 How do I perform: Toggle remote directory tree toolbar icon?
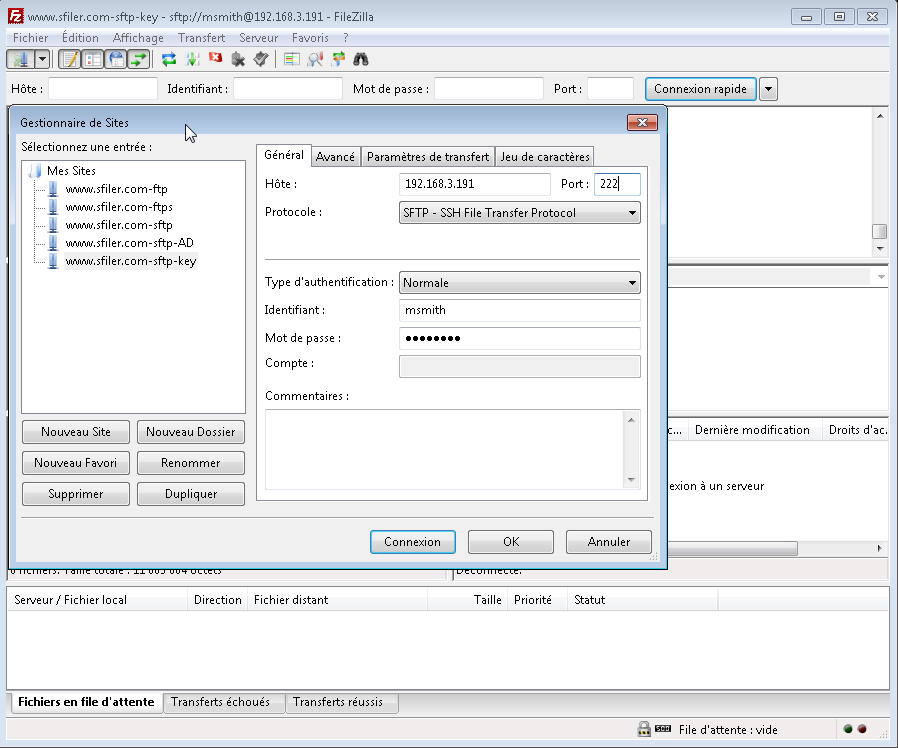click(116, 59)
